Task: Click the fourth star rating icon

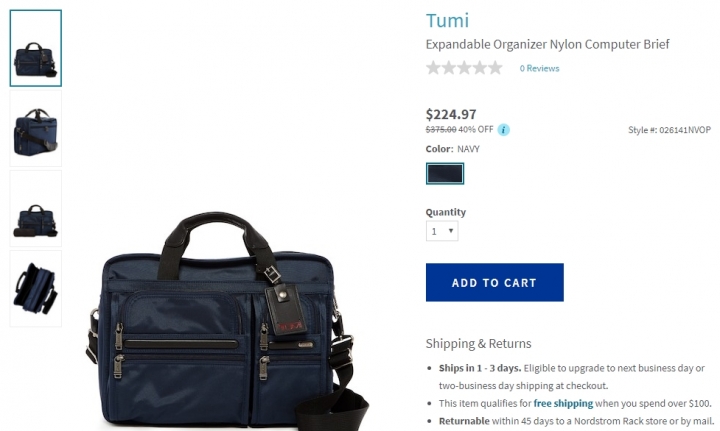Action: (x=480, y=68)
